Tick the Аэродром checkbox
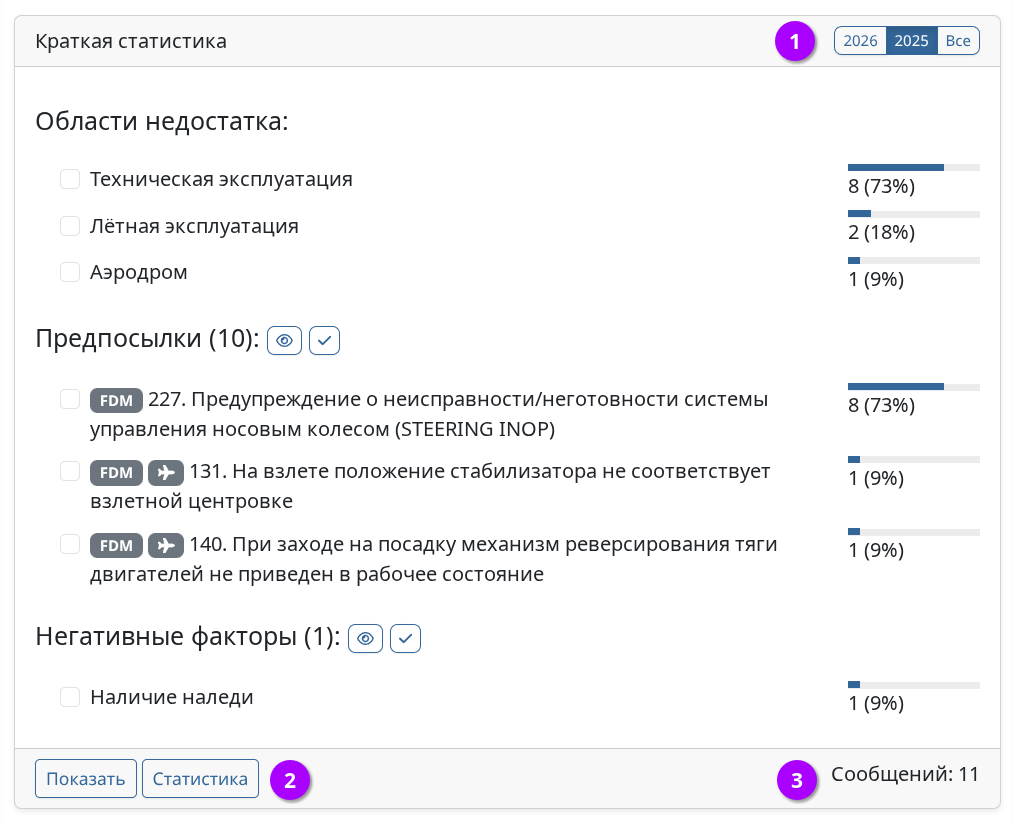Image resolution: width=1014 pixels, height=822 pixels. click(70, 272)
